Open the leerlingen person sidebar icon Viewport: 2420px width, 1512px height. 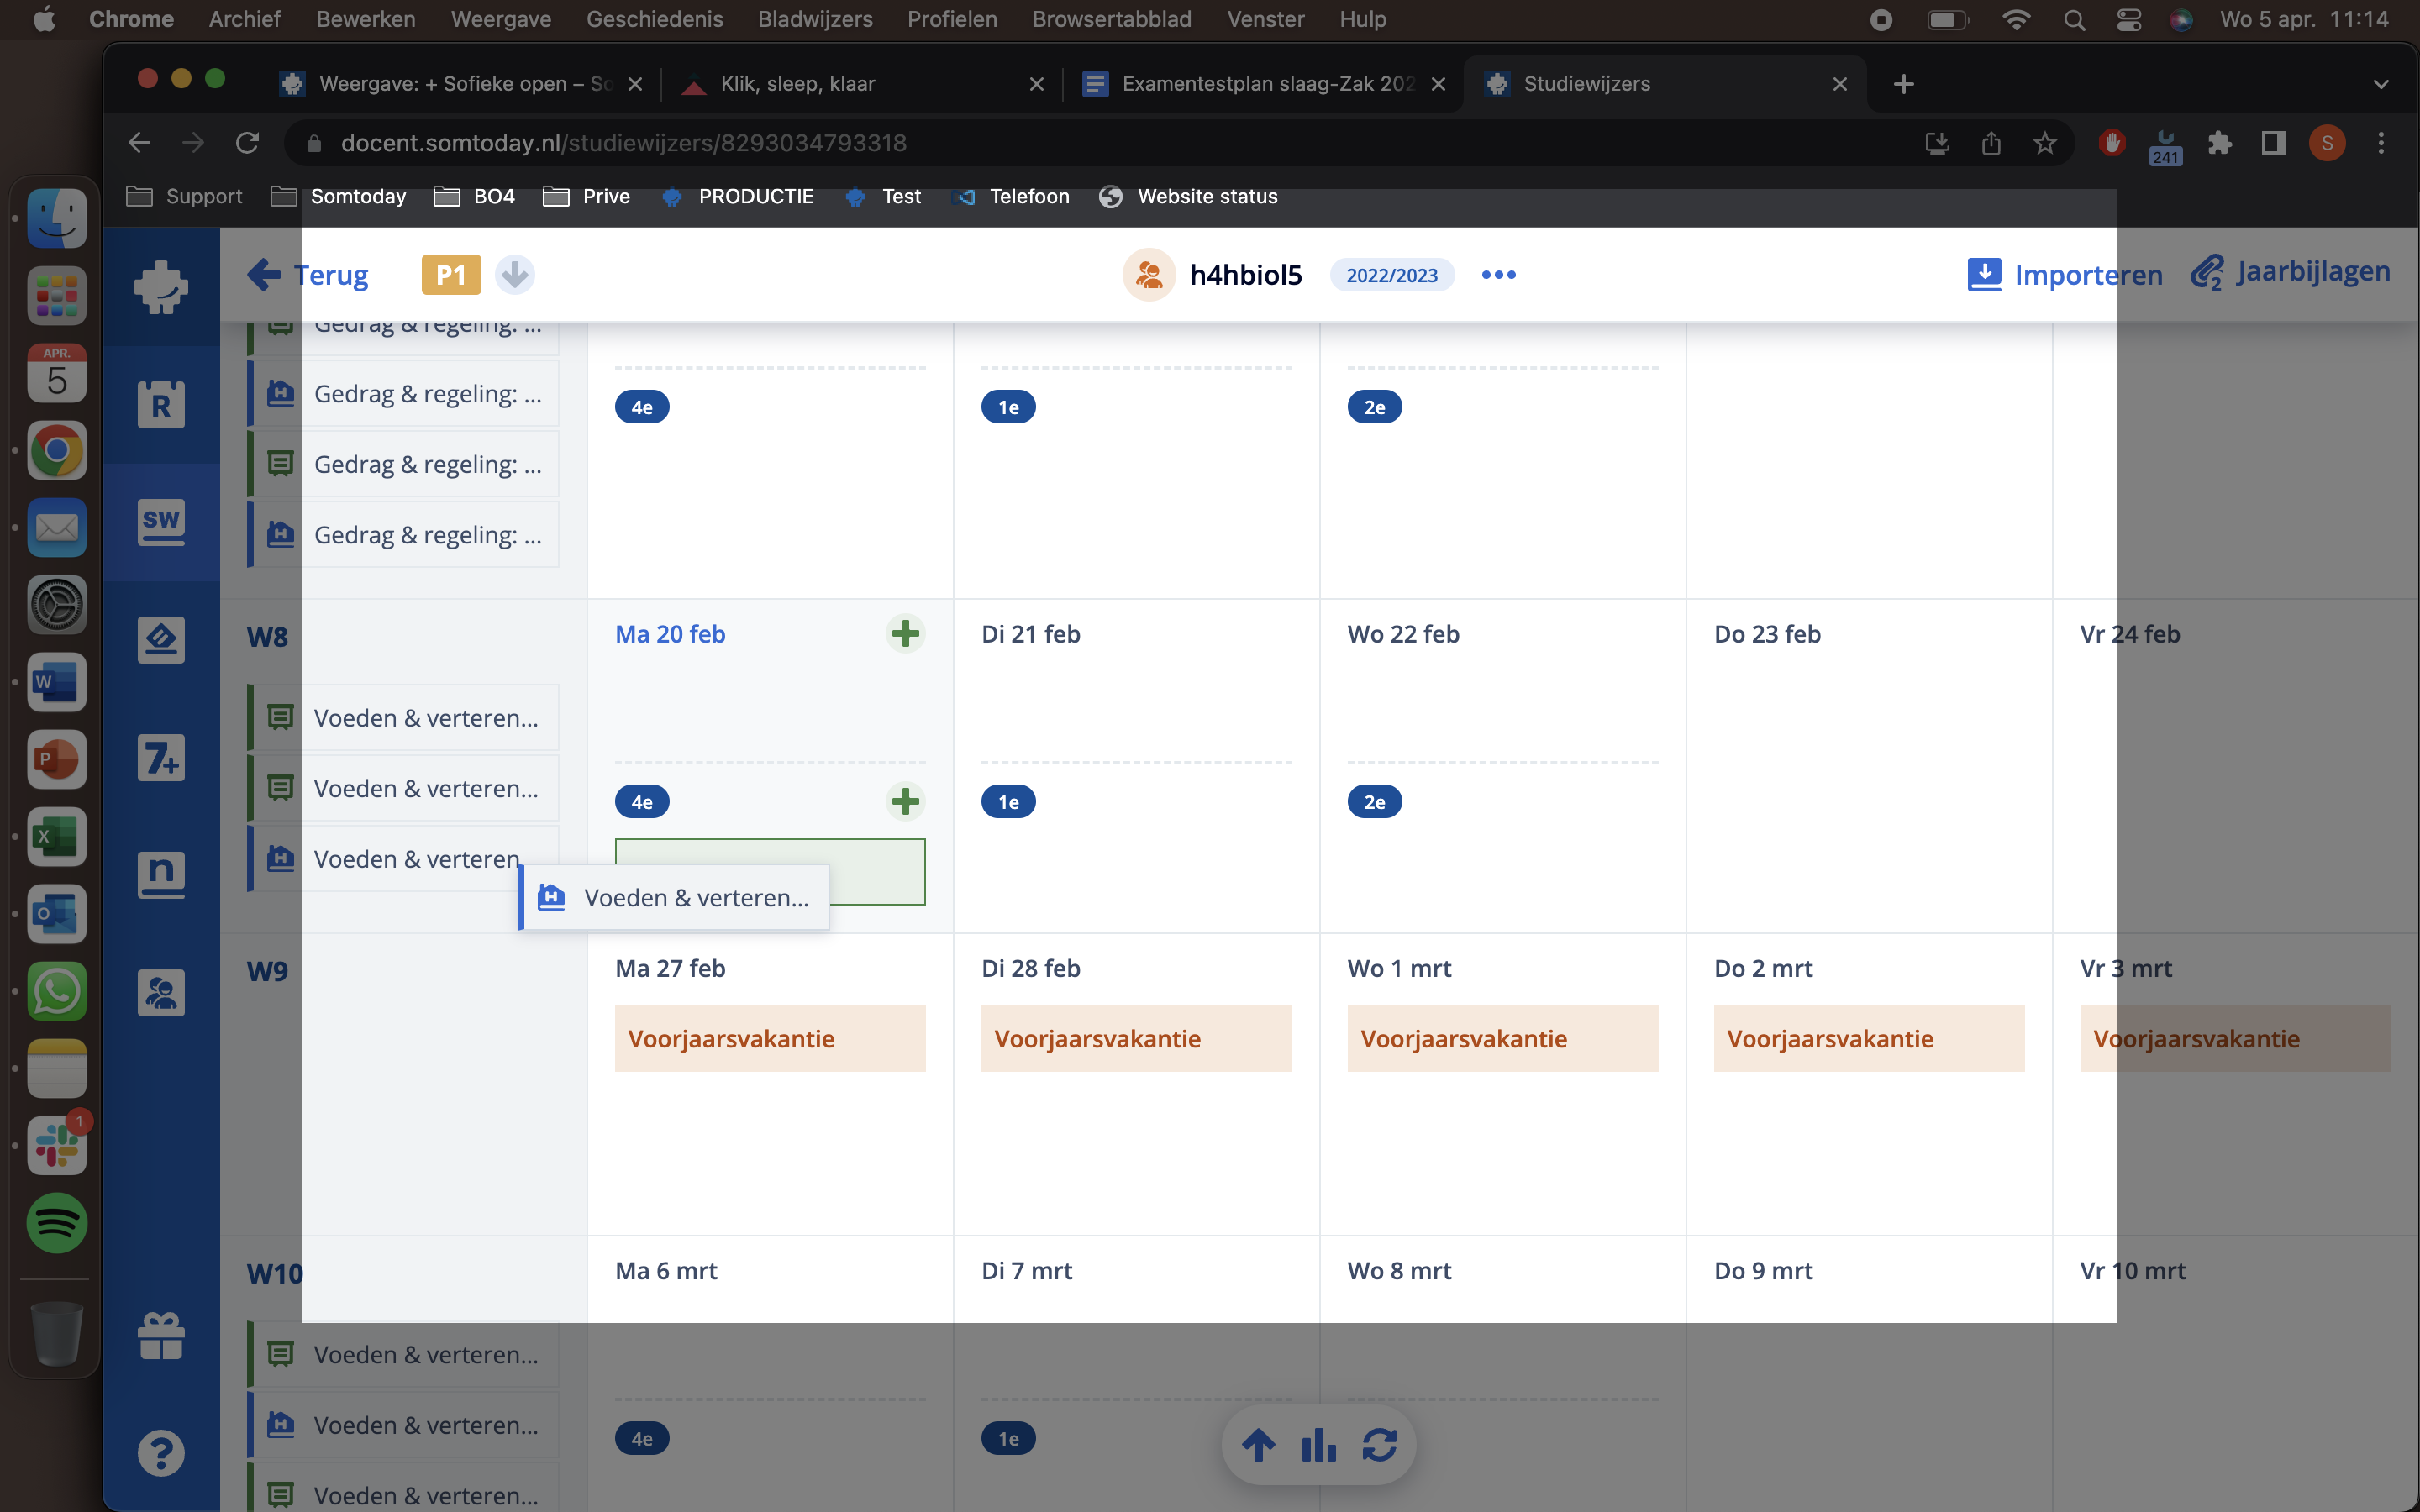[x=161, y=992]
